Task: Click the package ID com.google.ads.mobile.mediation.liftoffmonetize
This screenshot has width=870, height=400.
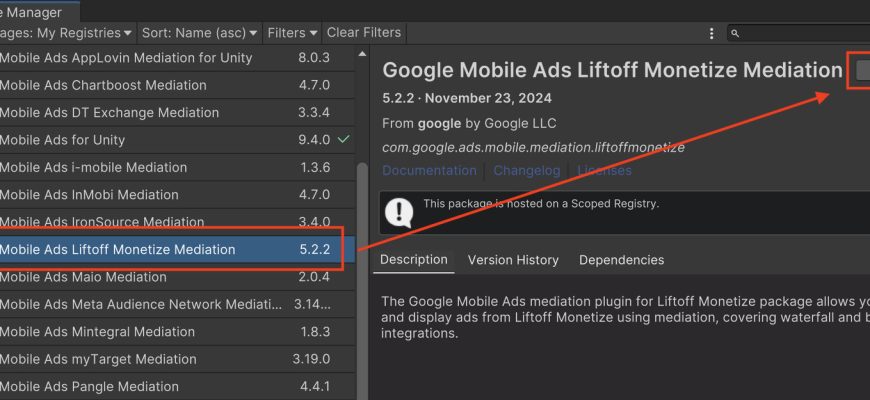Action: click(533, 148)
